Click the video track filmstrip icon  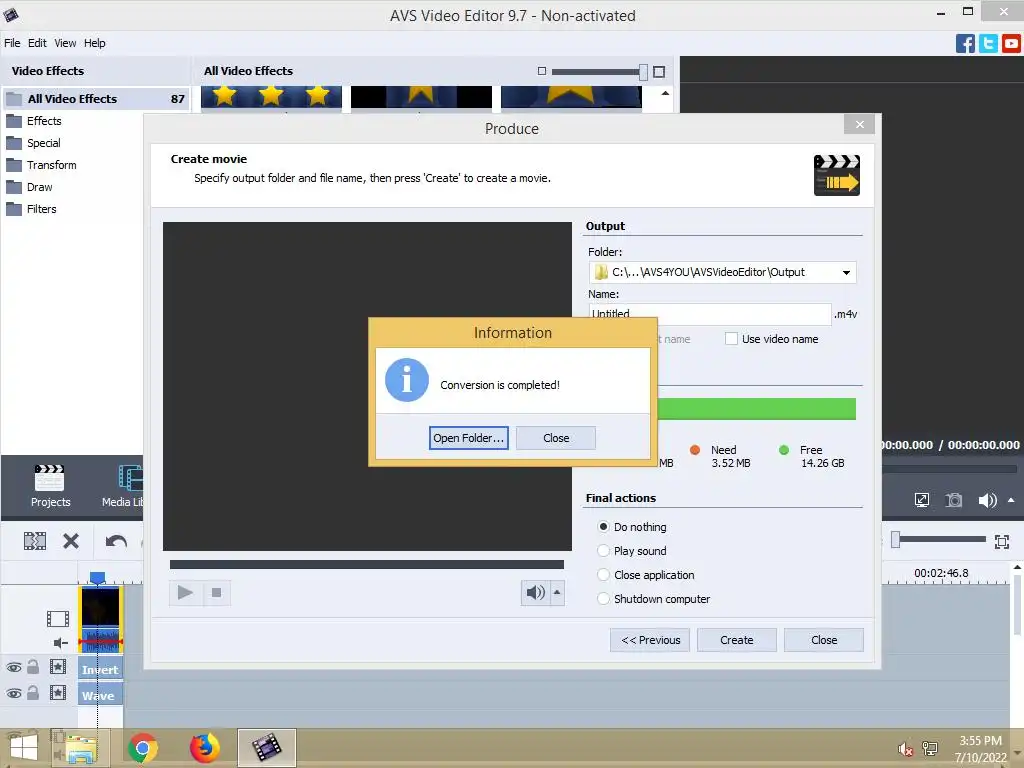(x=57, y=618)
